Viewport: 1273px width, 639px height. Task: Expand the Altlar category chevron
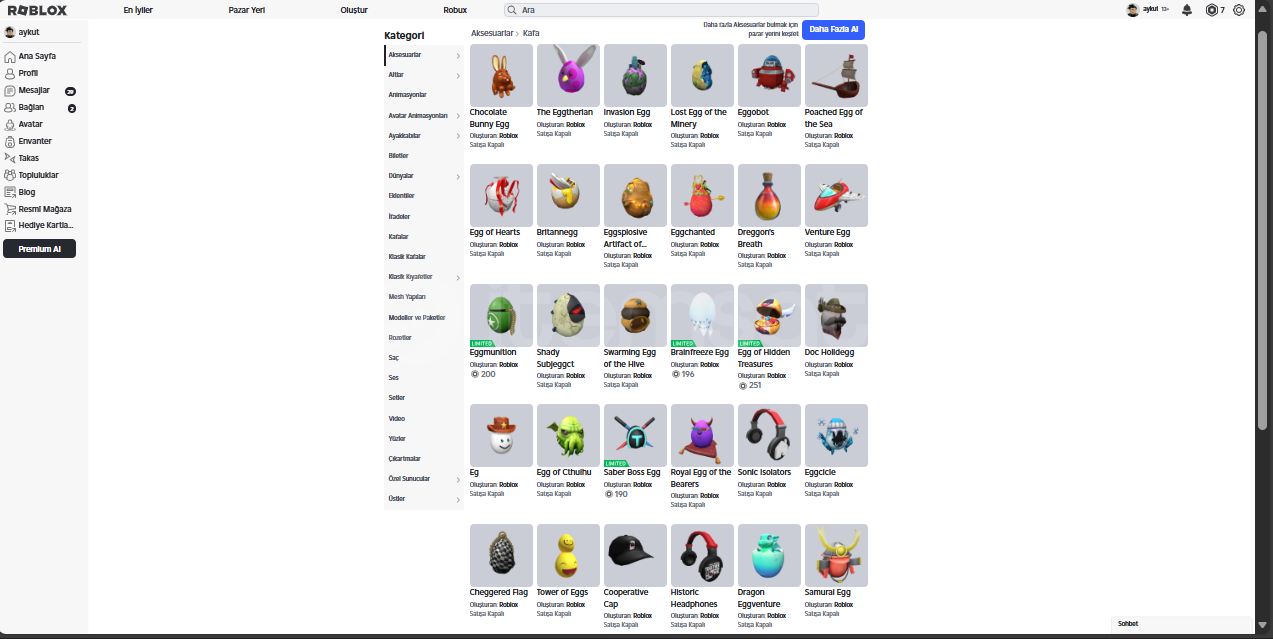pos(458,75)
